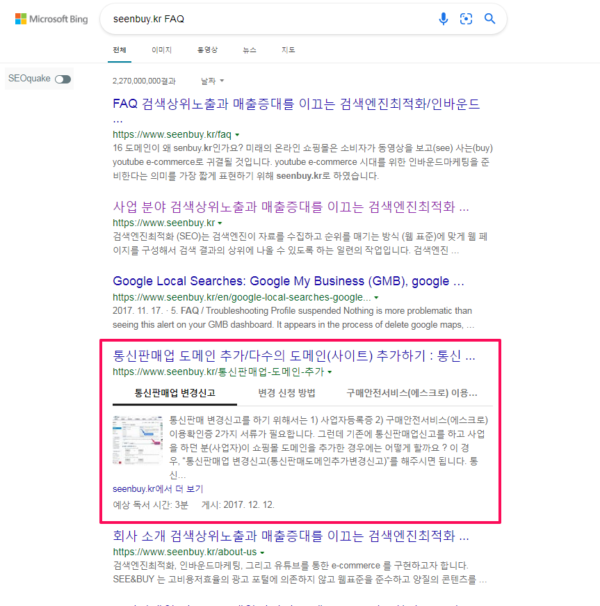Image resolution: width=600 pixels, height=606 pixels.
Task: Switch to the 지도 tab
Action: (x=288, y=50)
